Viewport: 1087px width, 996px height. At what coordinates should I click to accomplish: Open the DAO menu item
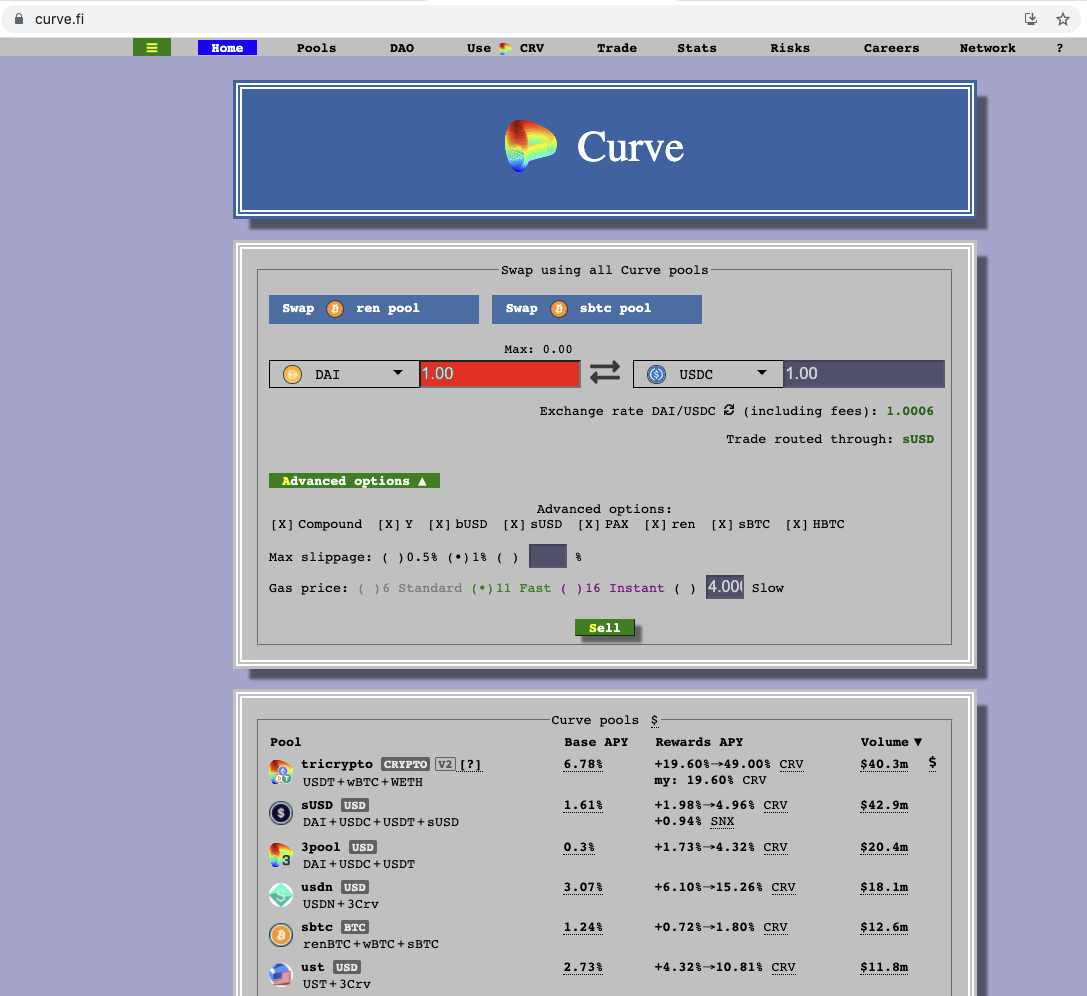pos(401,47)
